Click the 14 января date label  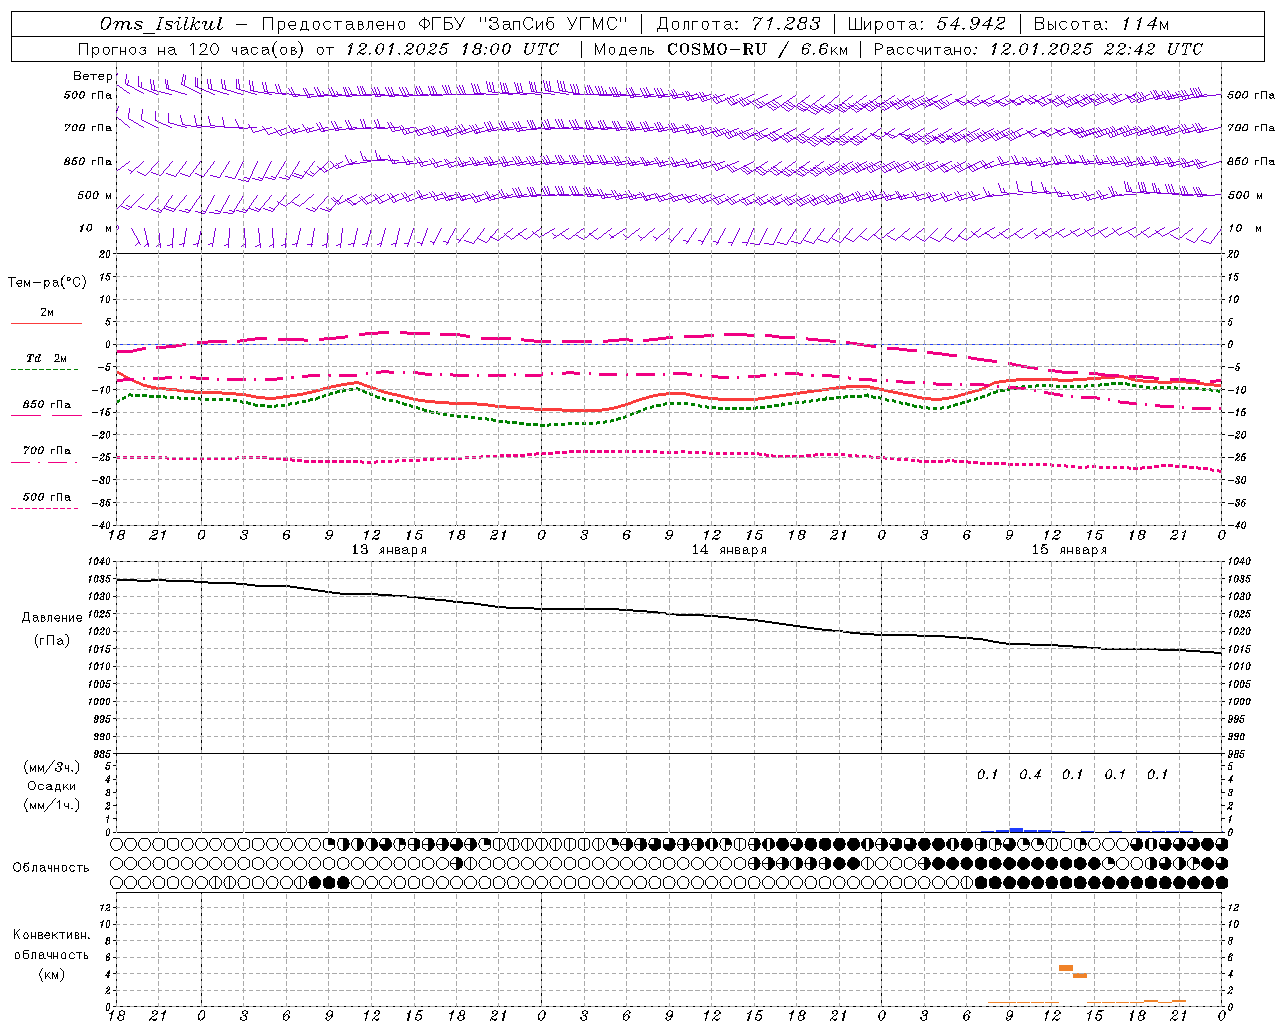(x=729, y=550)
